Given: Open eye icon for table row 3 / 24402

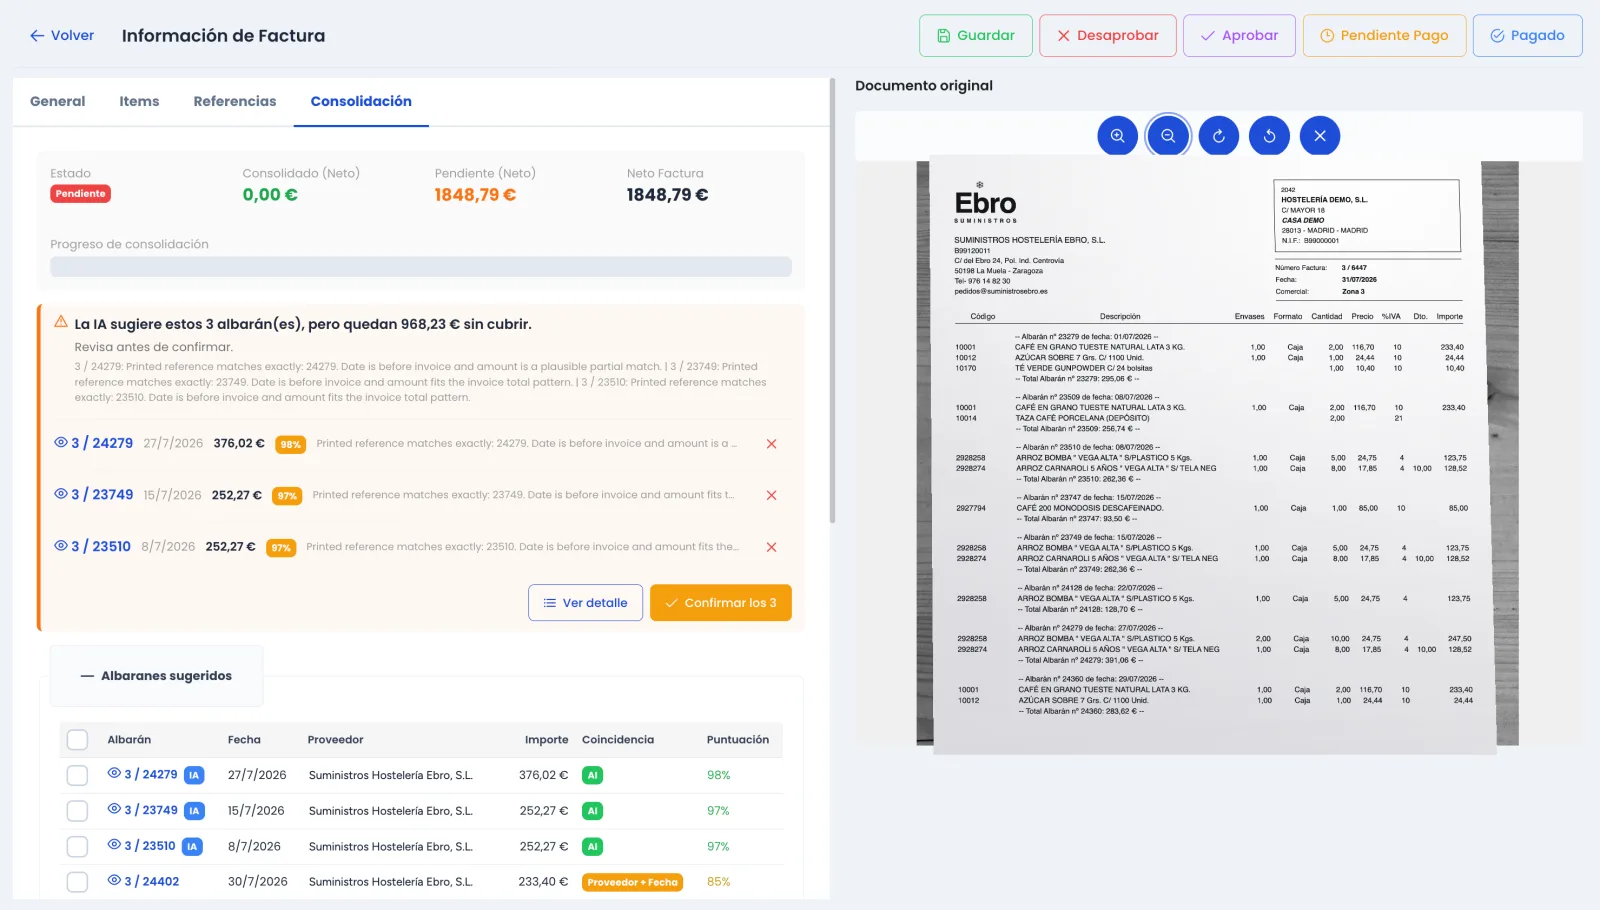Looking at the screenshot, I should 114,881.
